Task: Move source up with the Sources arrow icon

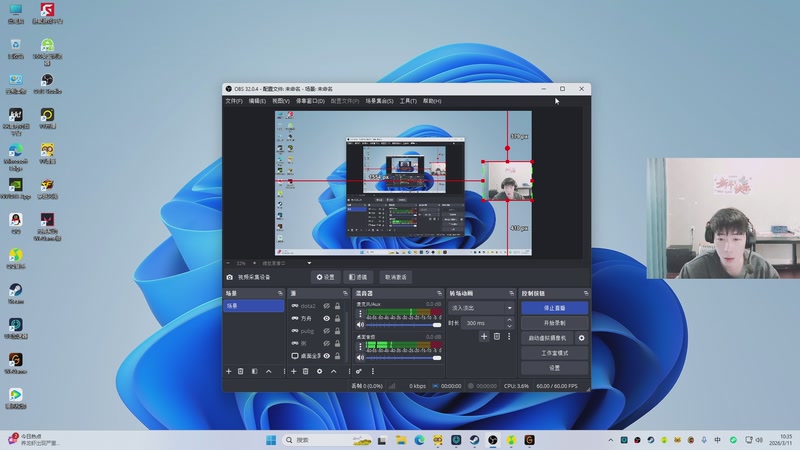Action: click(x=334, y=371)
